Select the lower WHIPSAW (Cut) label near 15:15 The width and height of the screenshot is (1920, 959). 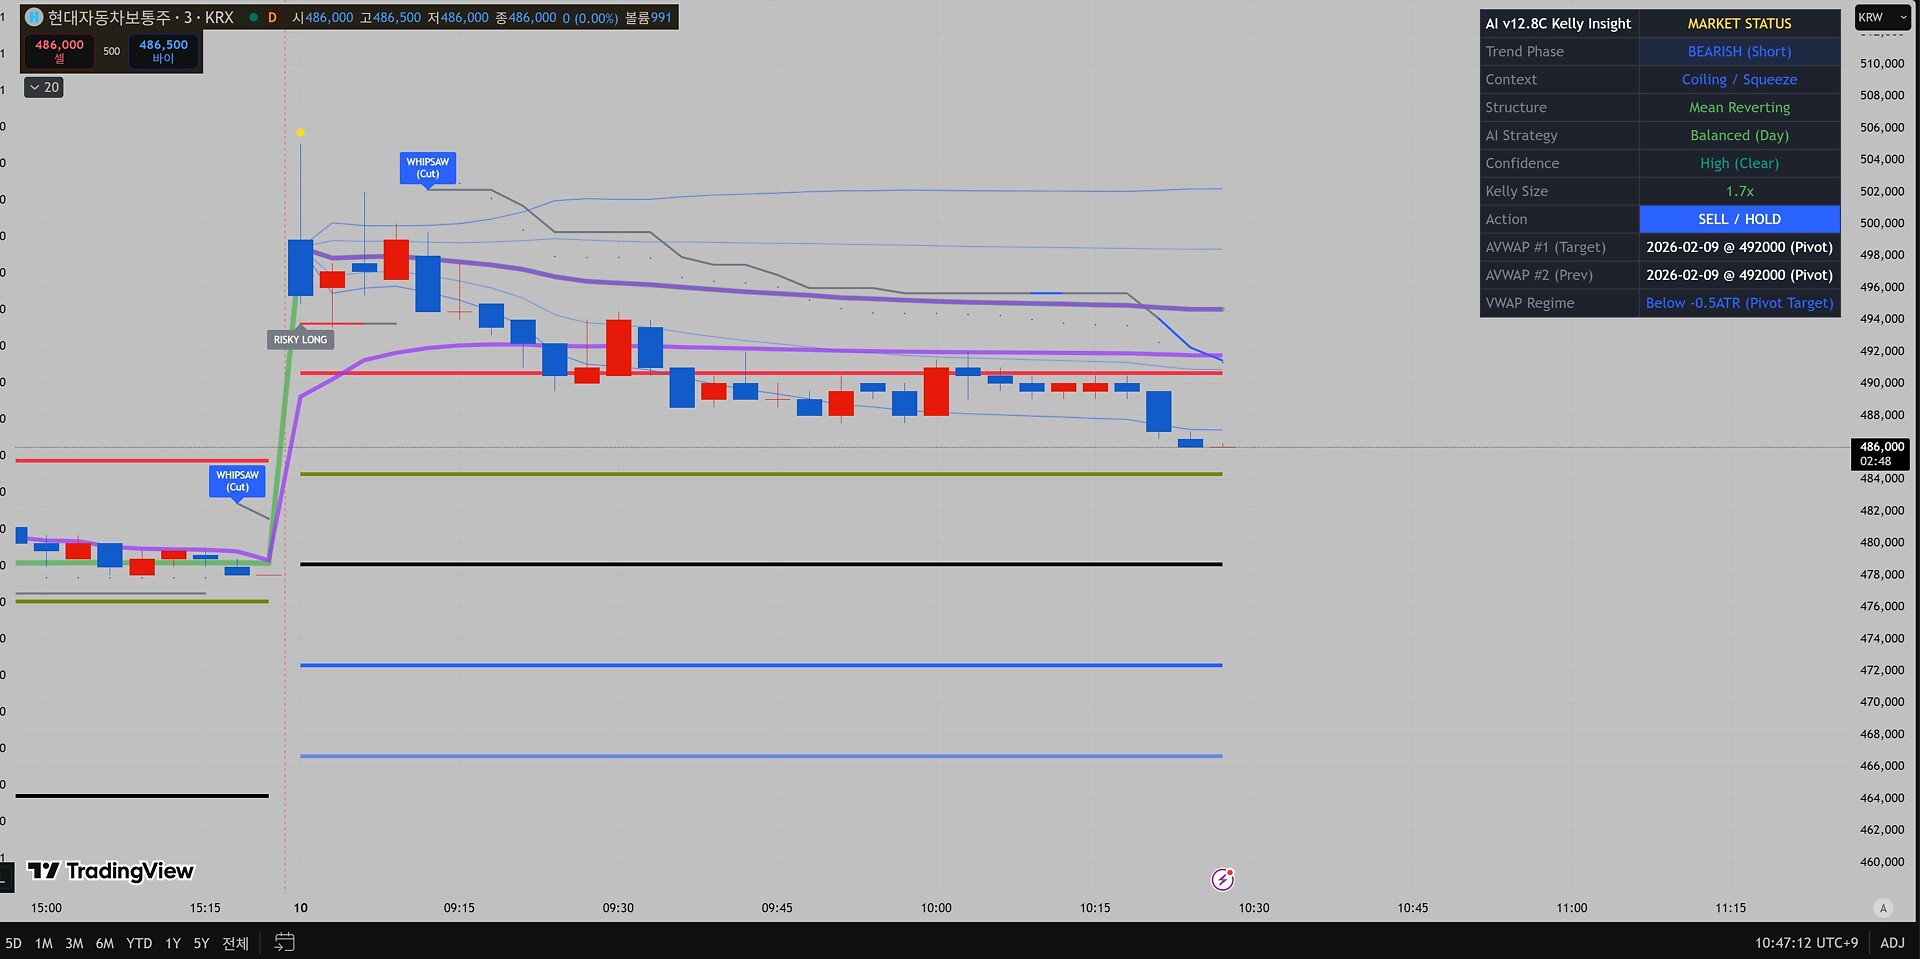point(237,481)
